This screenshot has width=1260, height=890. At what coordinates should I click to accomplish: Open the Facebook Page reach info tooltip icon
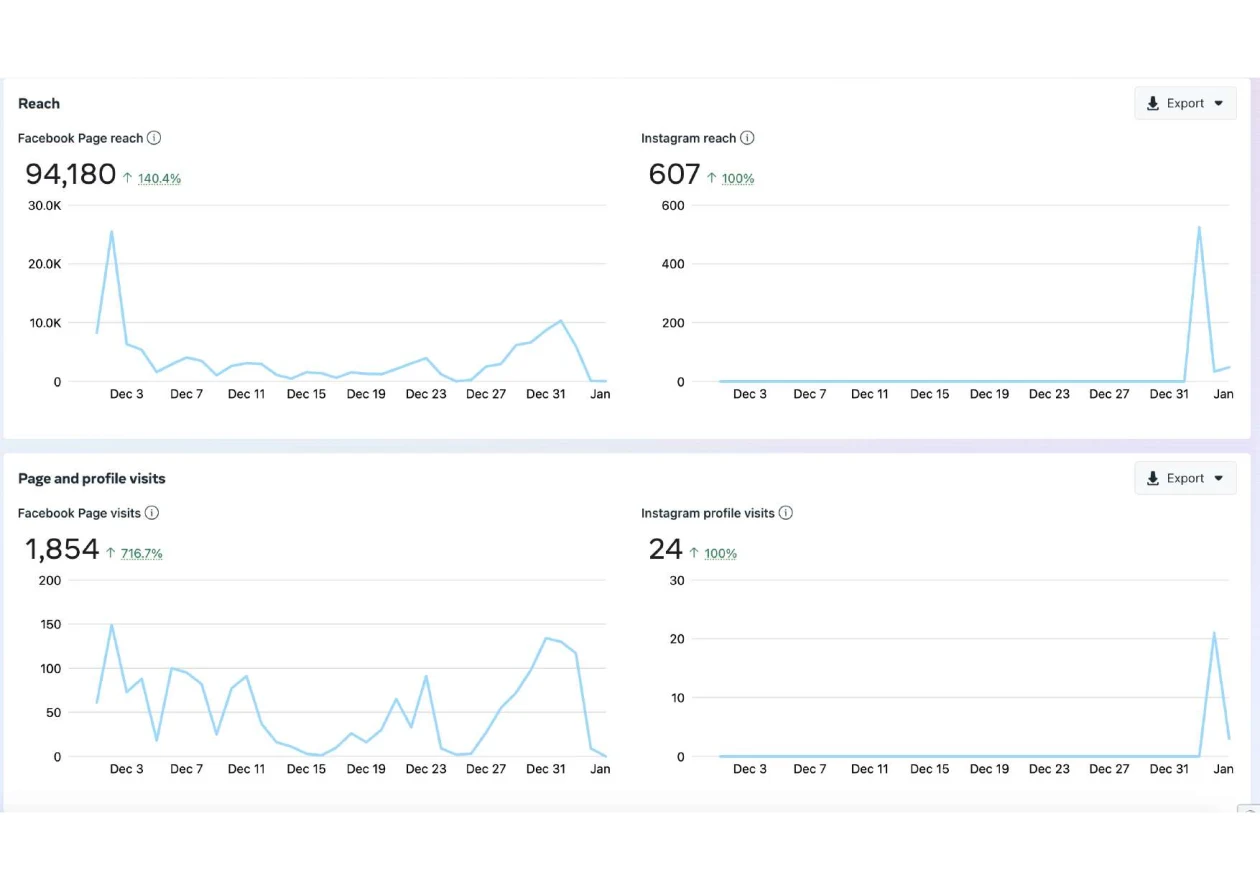155,138
